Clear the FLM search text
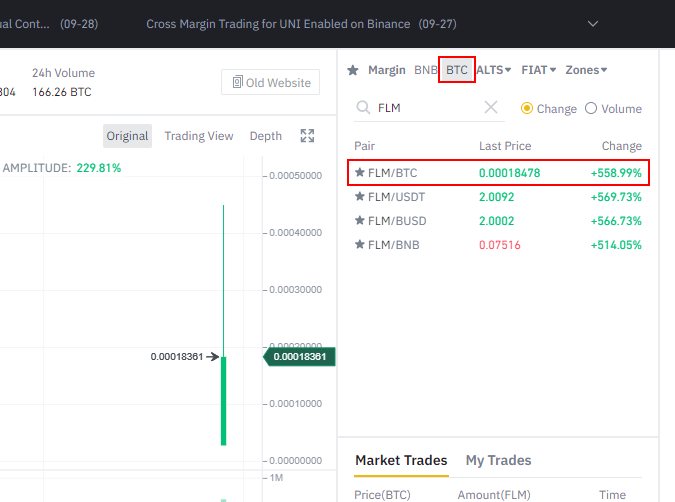This screenshot has height=502, width=675. (491, 108)
